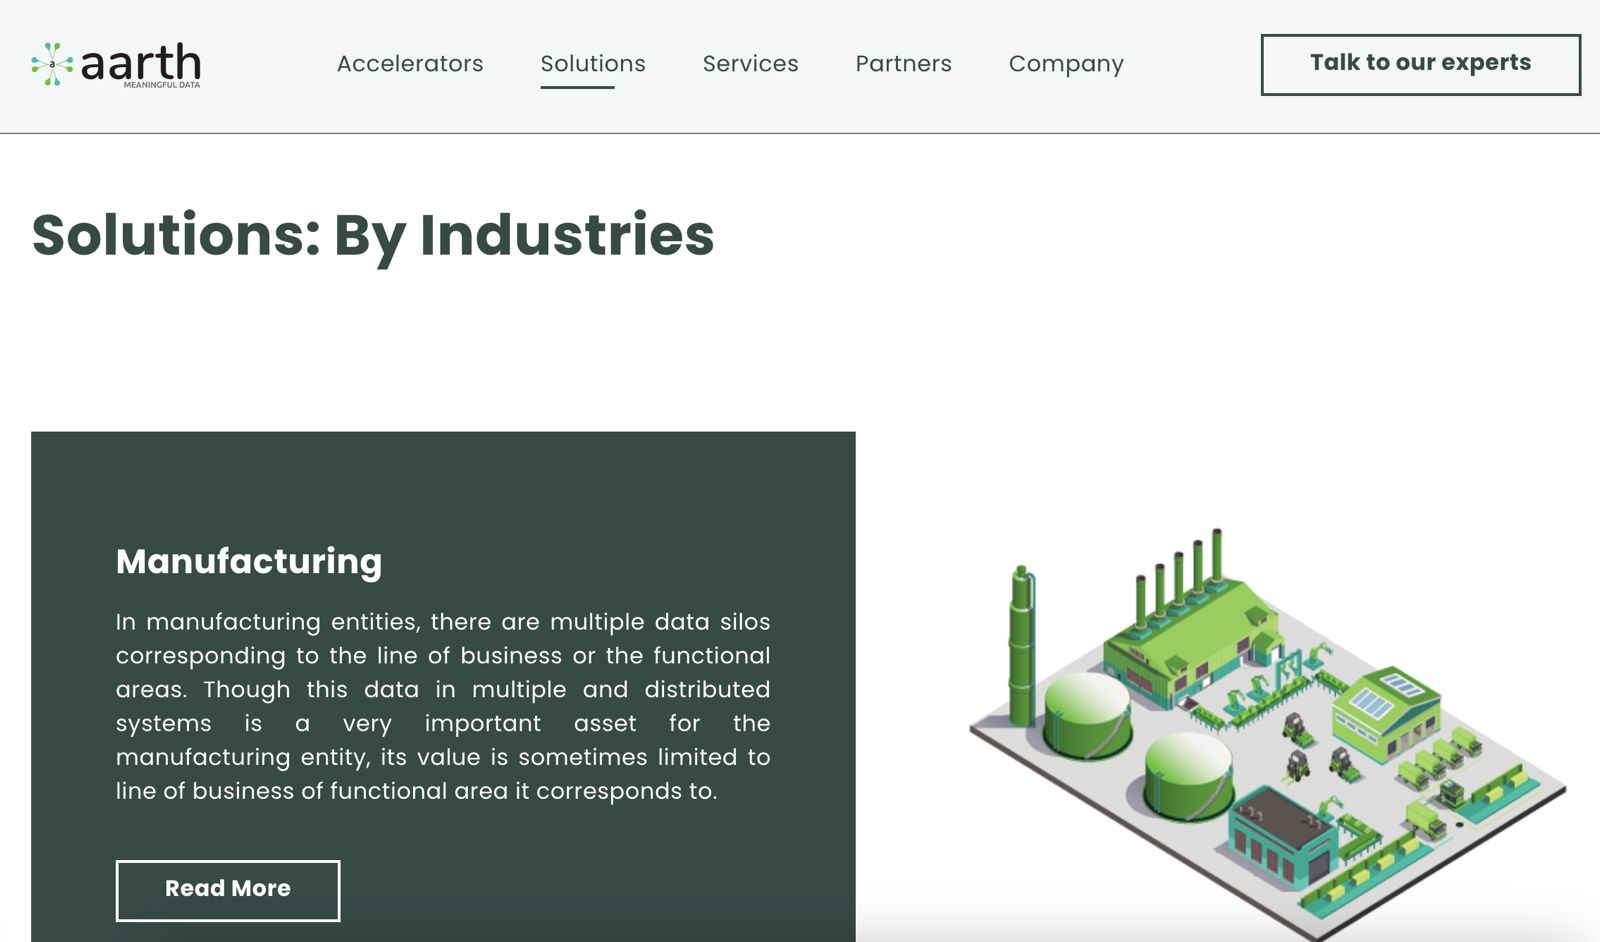Click the aarth wordmark text

(140, 62)
